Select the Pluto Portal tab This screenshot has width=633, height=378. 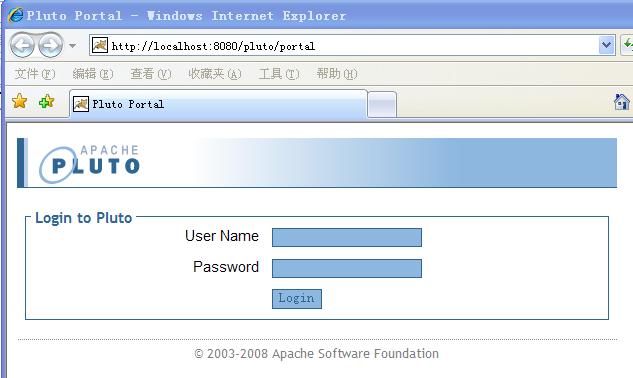218,104
